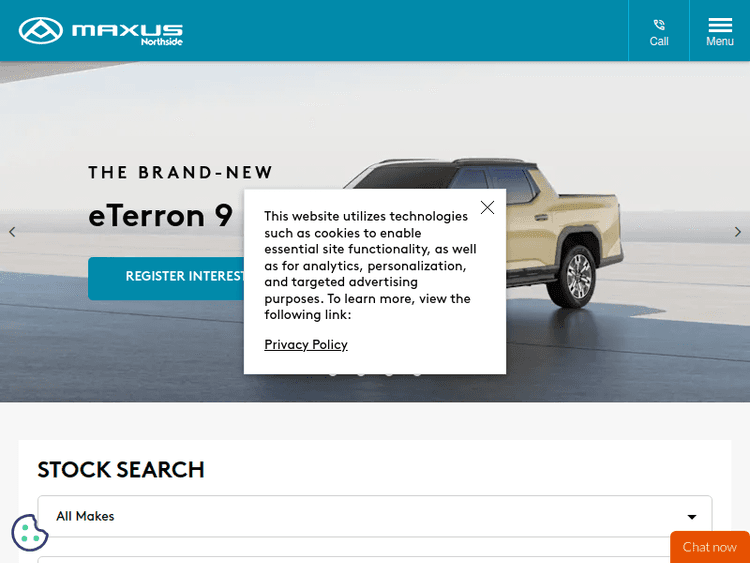The height and width of the screenshot is (563, 750).
Task: Click the eTerron 9 headline
Action: click(161, 216)
